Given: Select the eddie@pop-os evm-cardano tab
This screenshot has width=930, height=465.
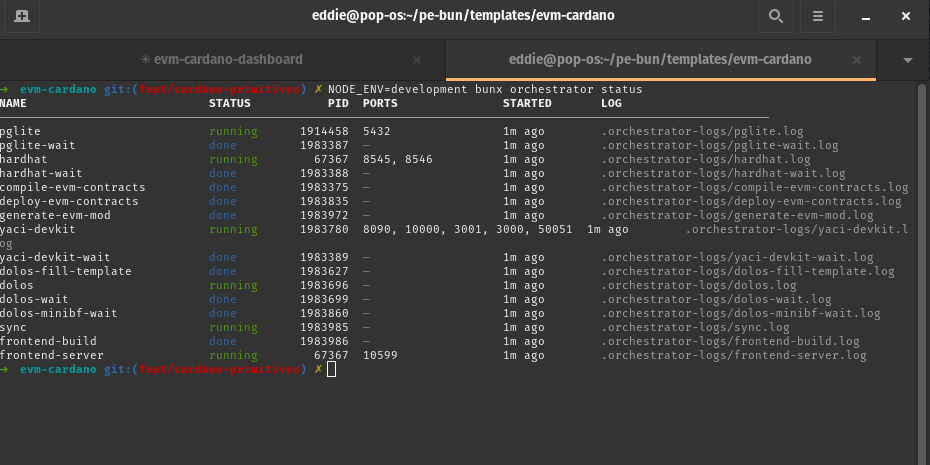Looking at the screenshot, I should tap(660, 60).
